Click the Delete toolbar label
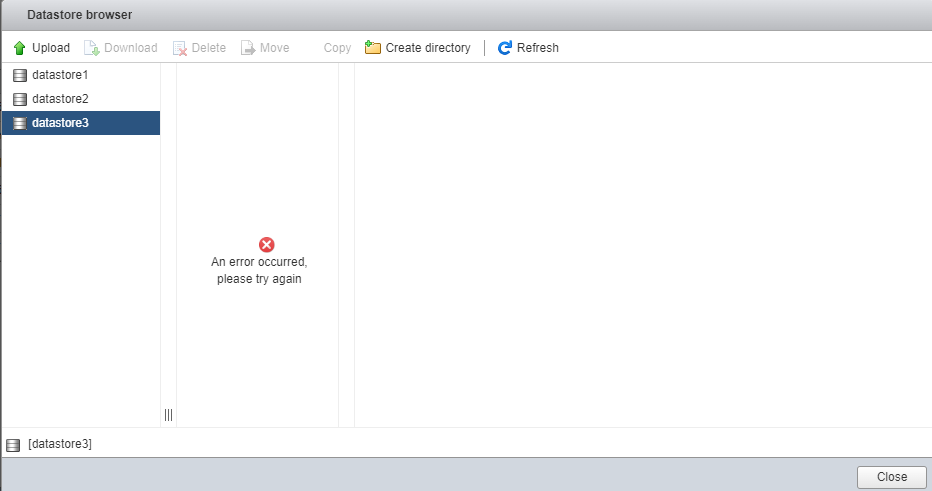 [x=209, y=48]
